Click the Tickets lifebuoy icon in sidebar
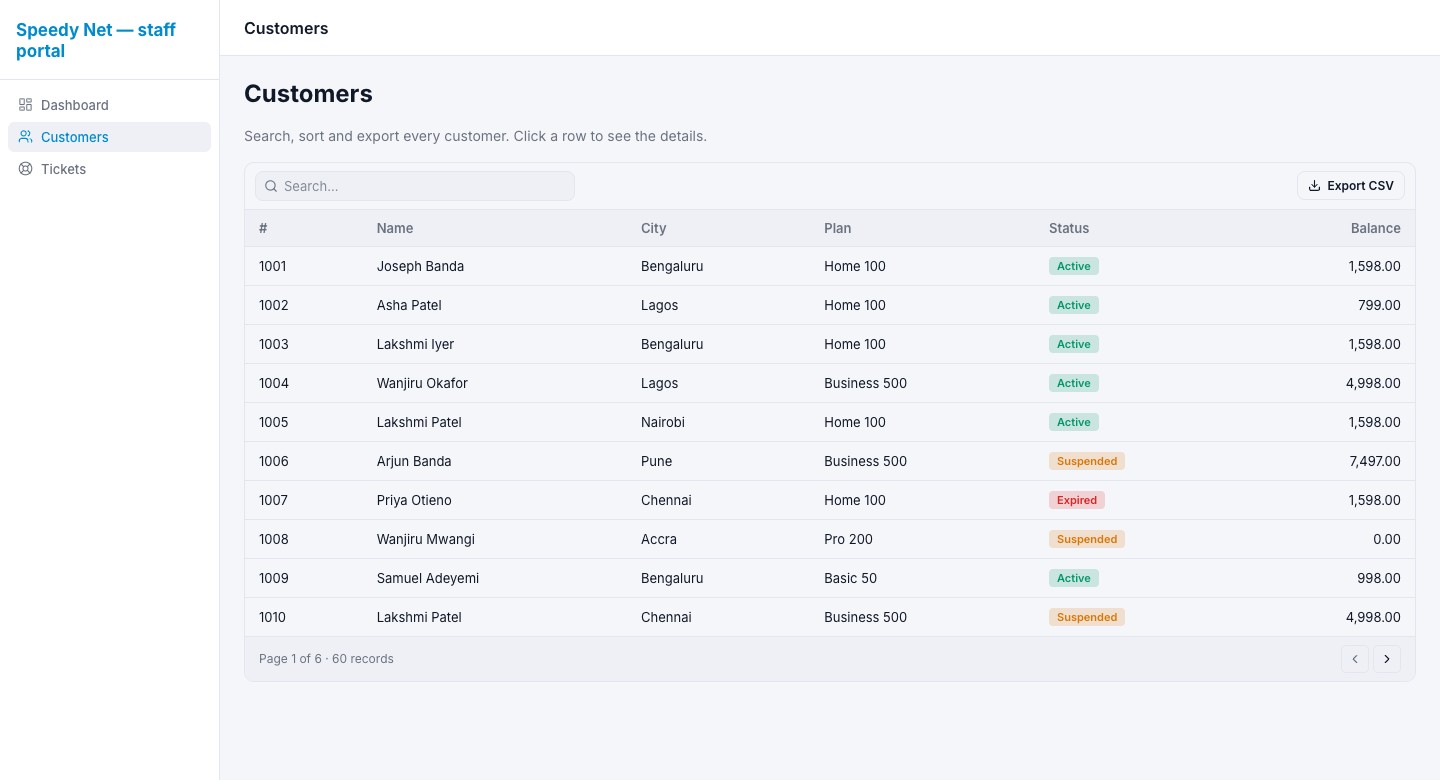The image size is (1440, 780). pos(26,169)
